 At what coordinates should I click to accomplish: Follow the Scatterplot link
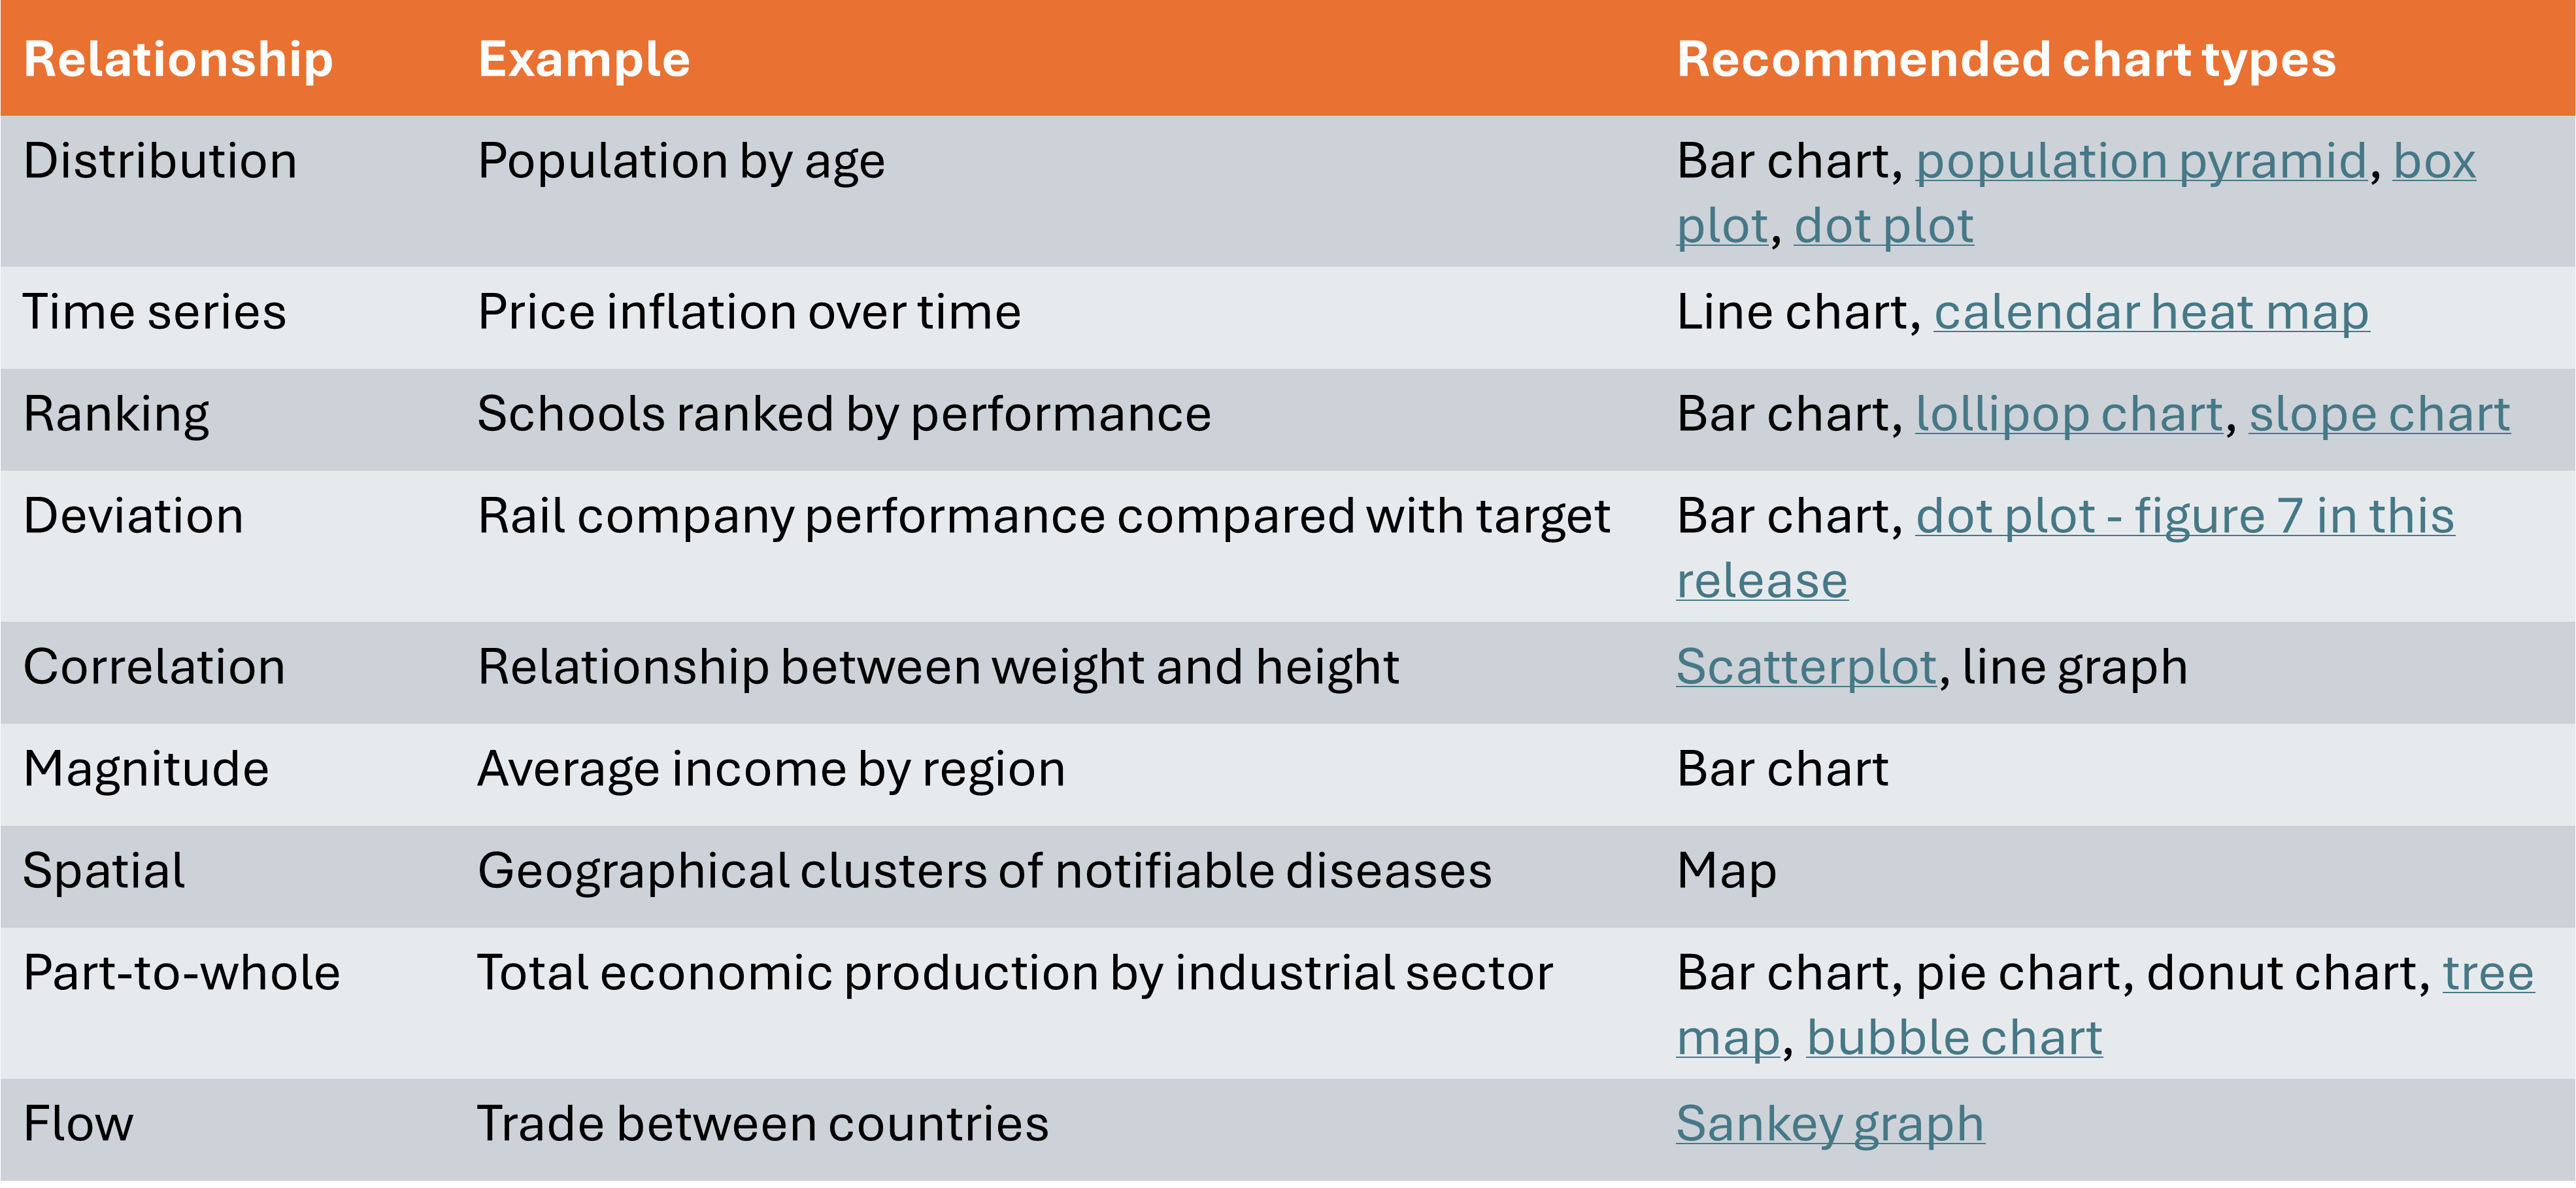pyautogui.click(x=1806, y=668)
